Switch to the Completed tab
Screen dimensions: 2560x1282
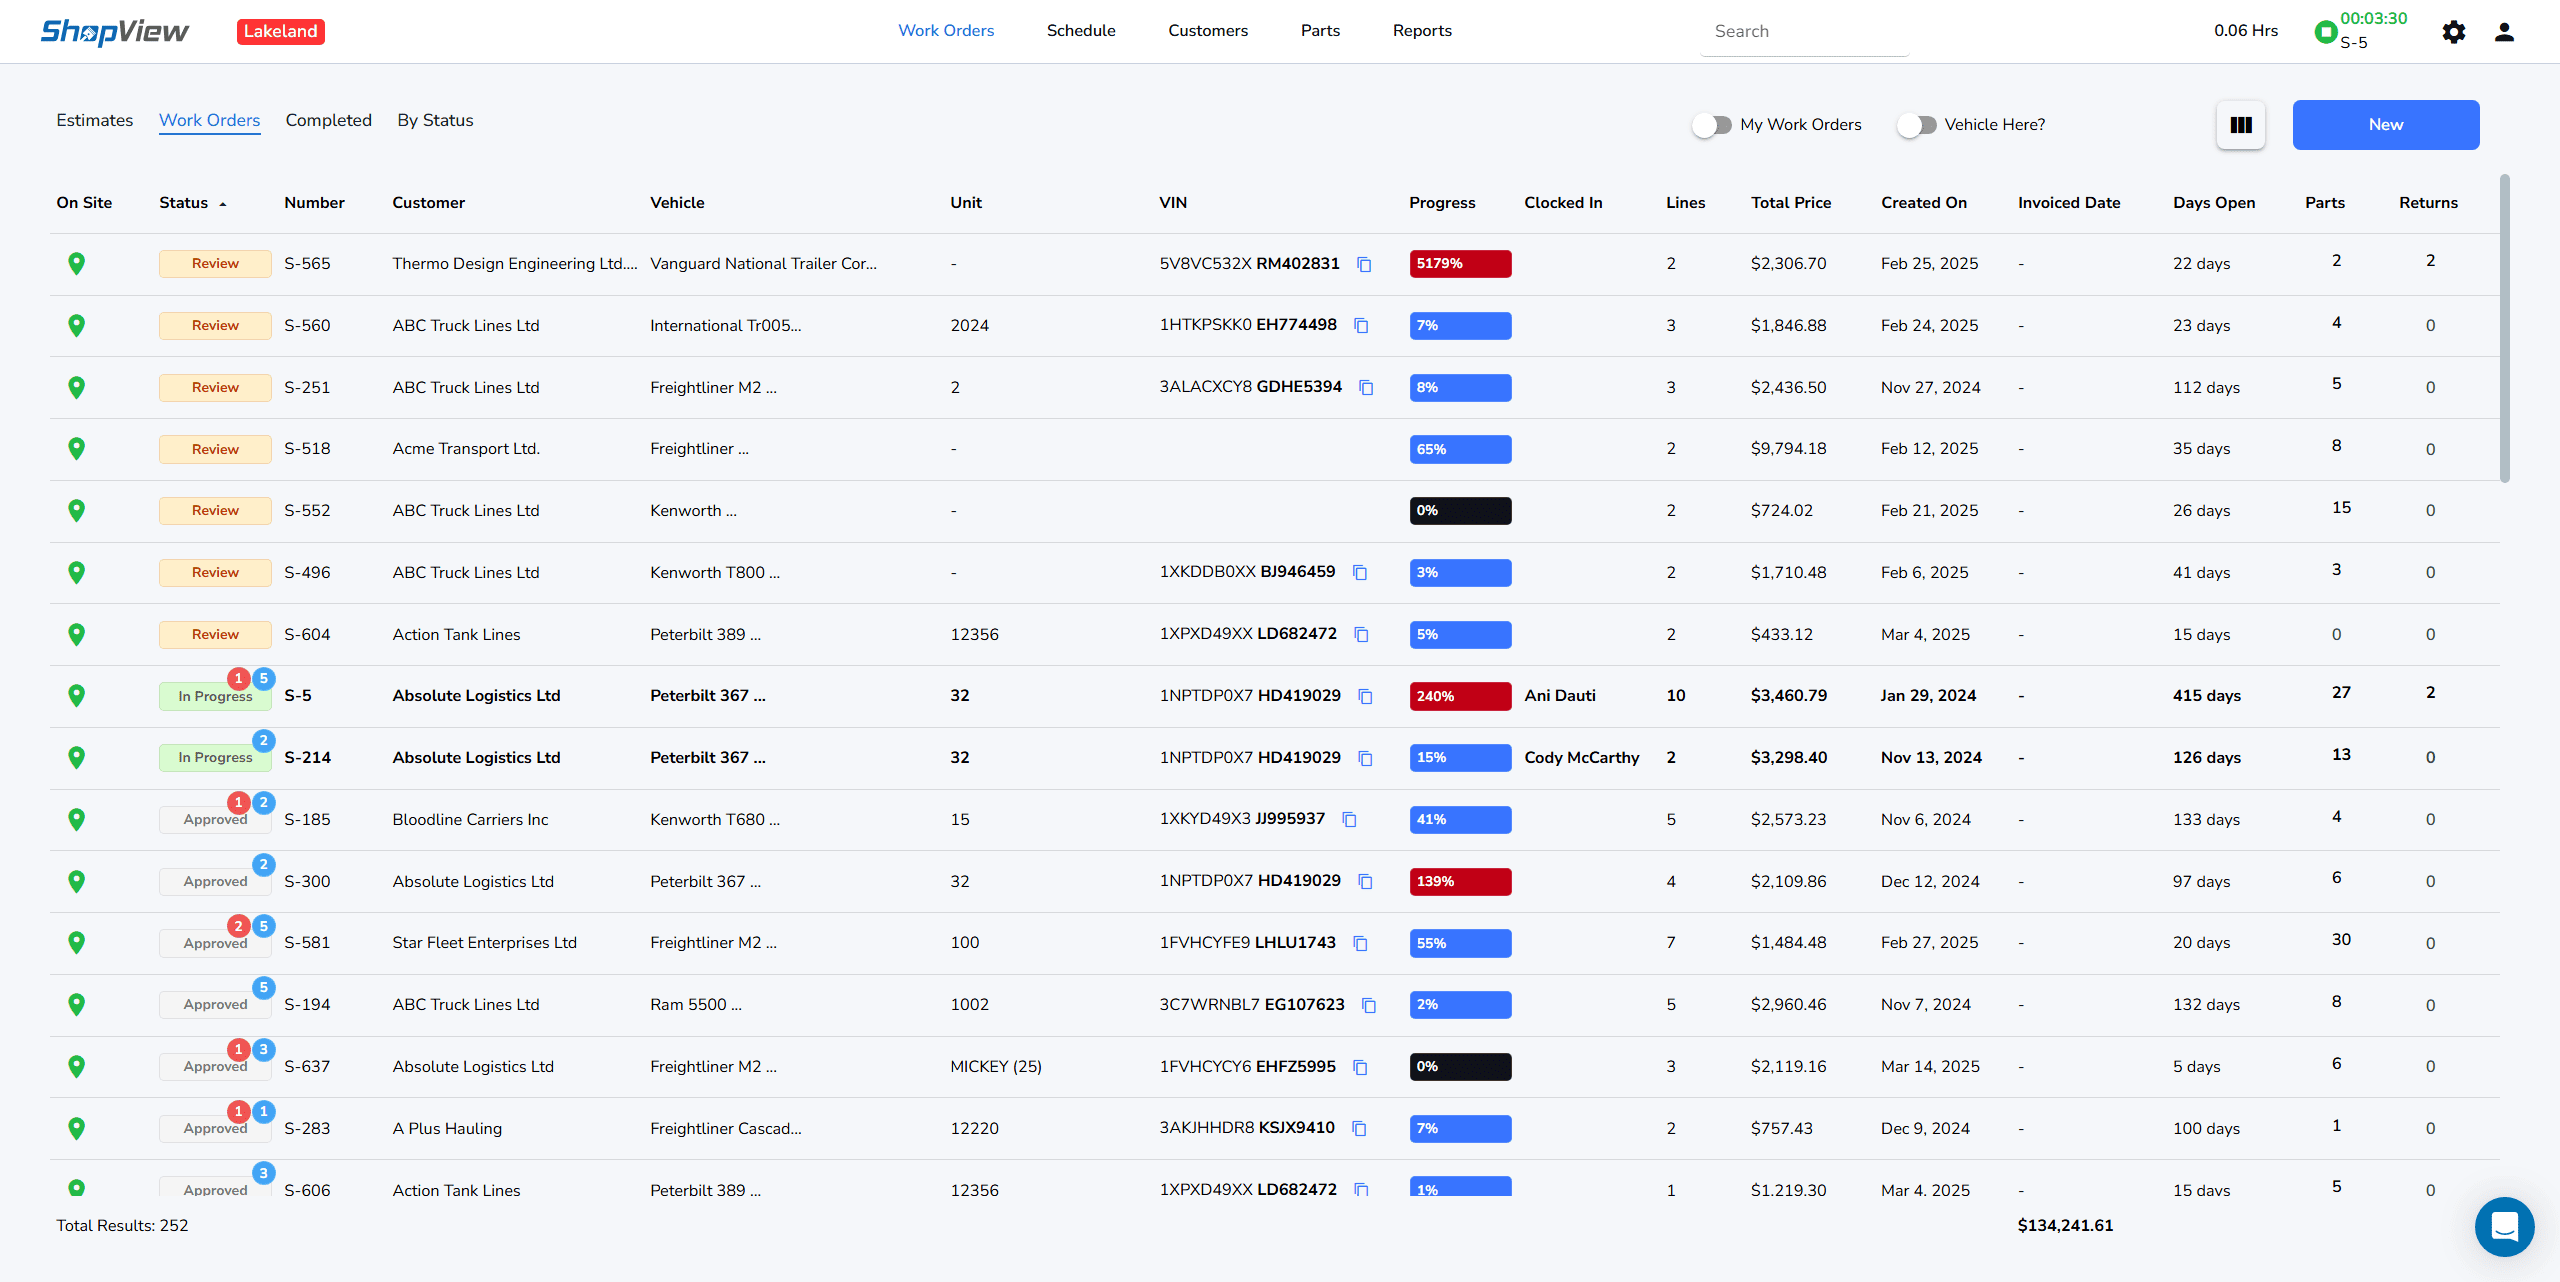coord(328,120)
